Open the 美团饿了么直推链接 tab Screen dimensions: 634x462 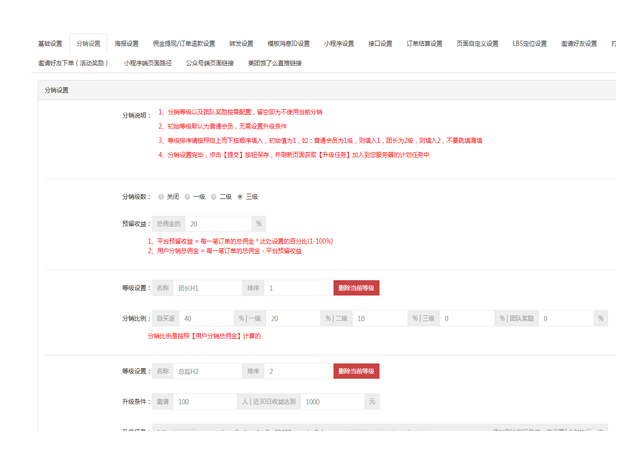point(275,63)
